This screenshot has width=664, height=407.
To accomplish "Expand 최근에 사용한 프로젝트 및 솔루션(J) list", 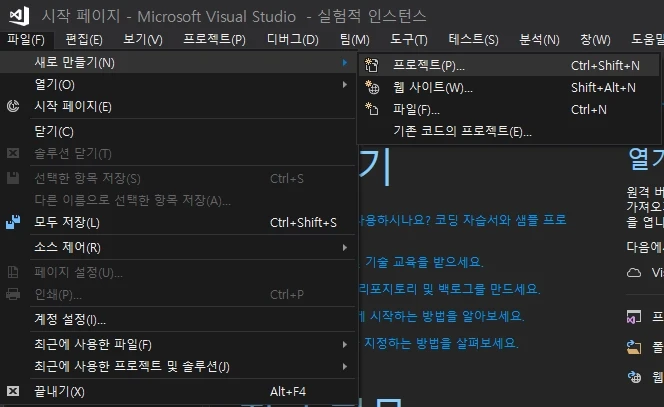I will (345, 366).
